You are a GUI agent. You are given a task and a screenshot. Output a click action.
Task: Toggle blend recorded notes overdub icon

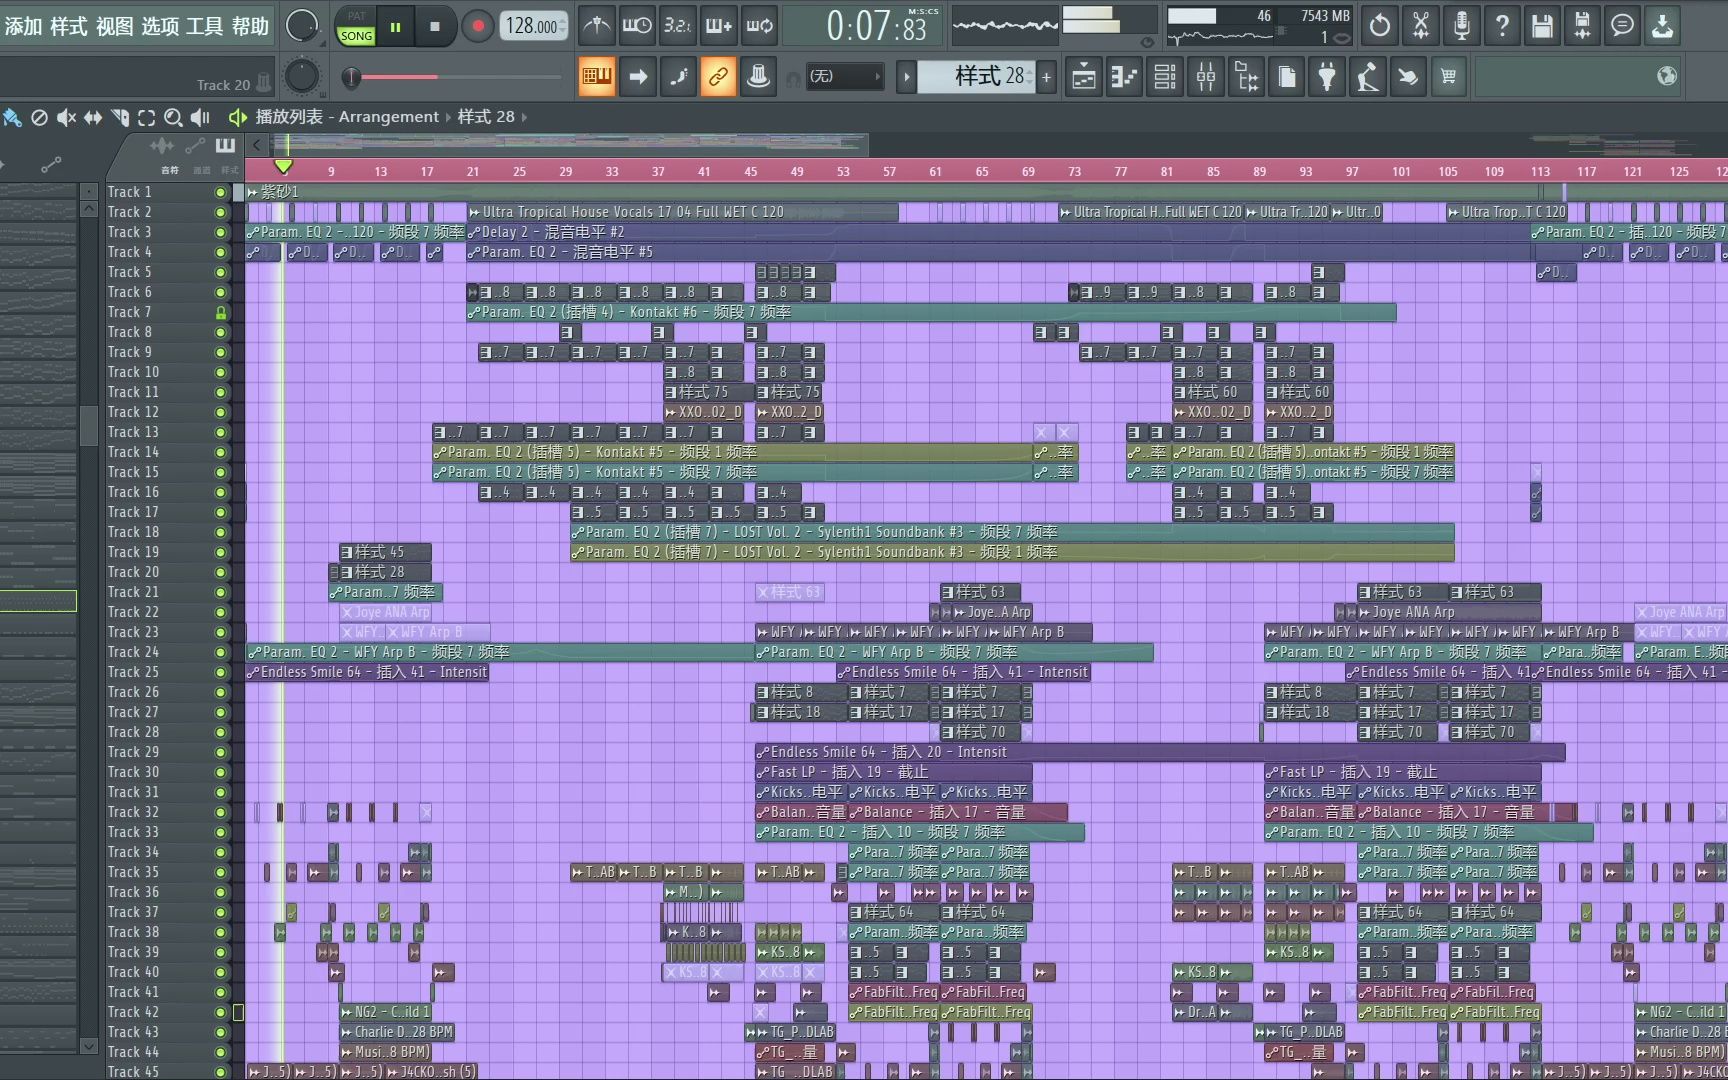click(x=719, y=26)
